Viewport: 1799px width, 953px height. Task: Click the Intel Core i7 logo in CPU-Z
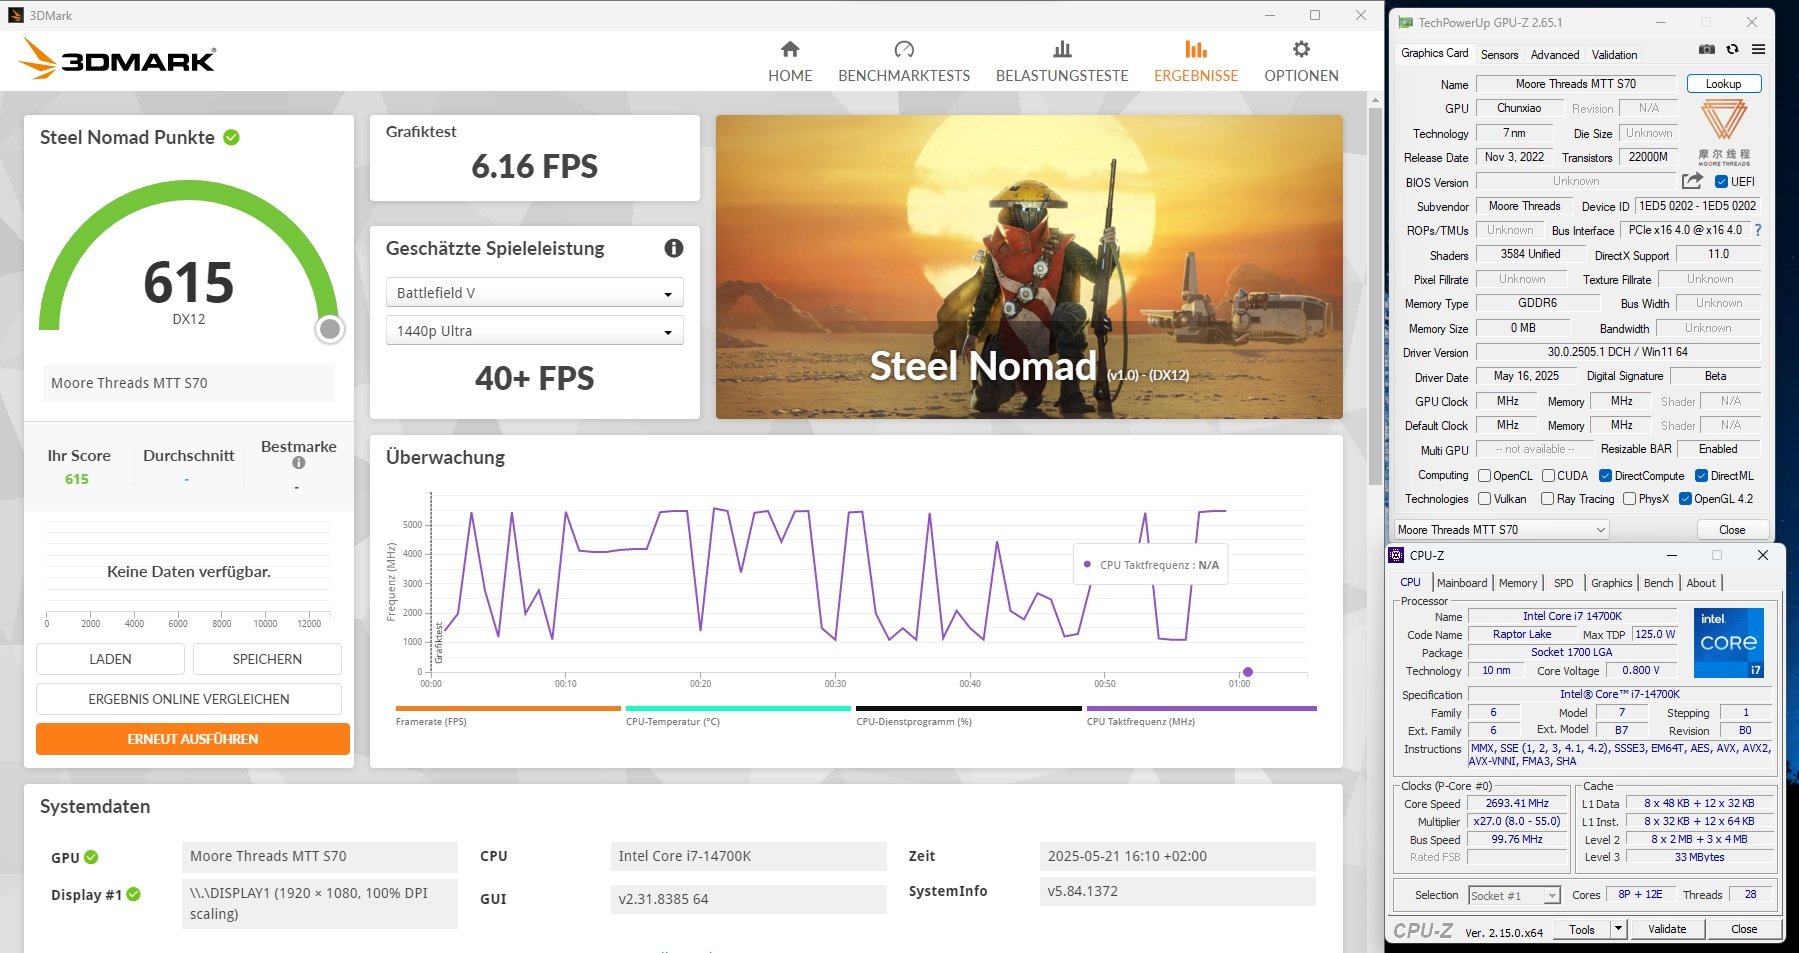[x=1729, y=642]
